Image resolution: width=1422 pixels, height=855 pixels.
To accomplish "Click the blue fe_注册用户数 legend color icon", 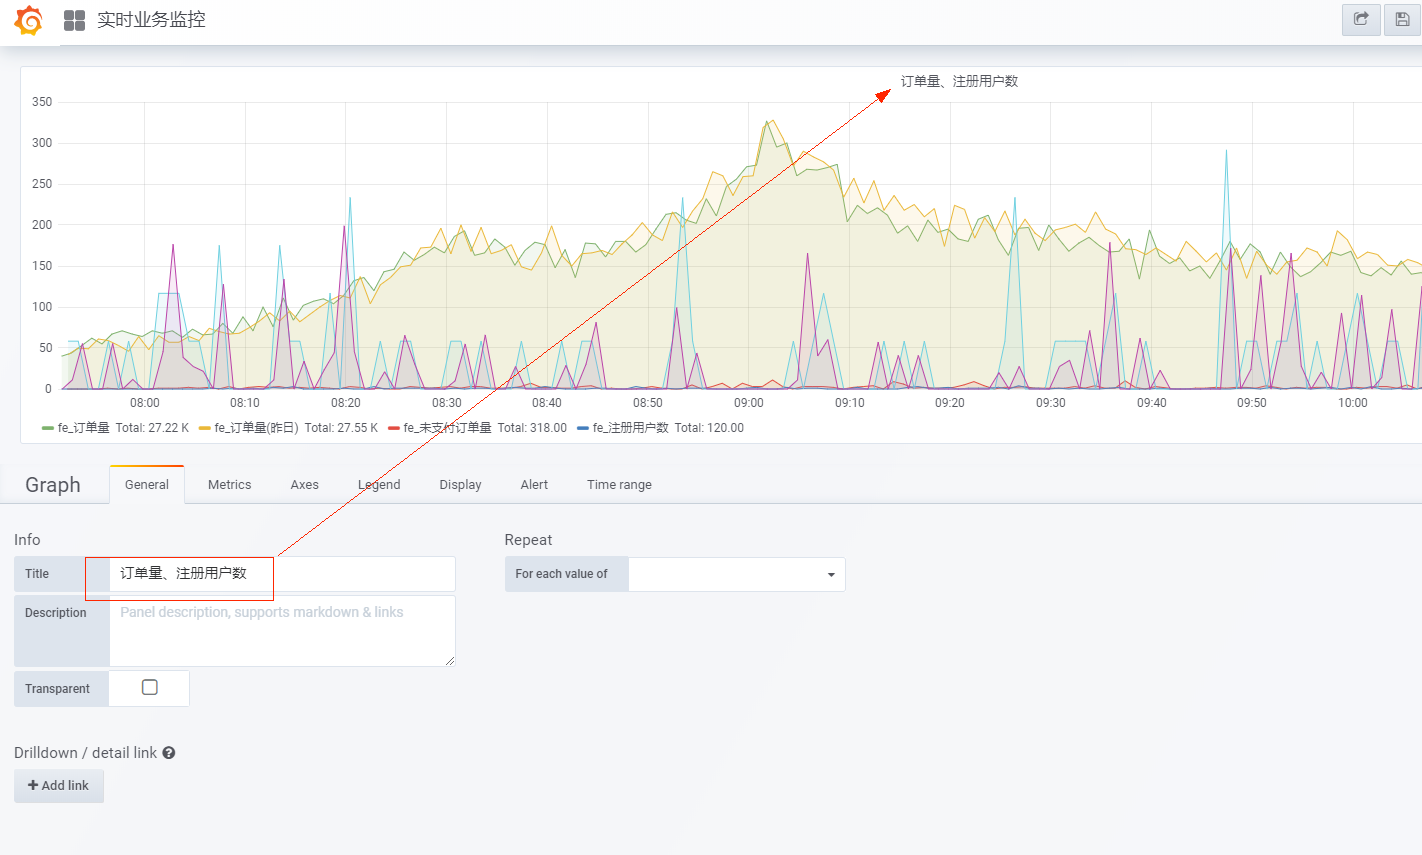I will [x=583, y=428].
